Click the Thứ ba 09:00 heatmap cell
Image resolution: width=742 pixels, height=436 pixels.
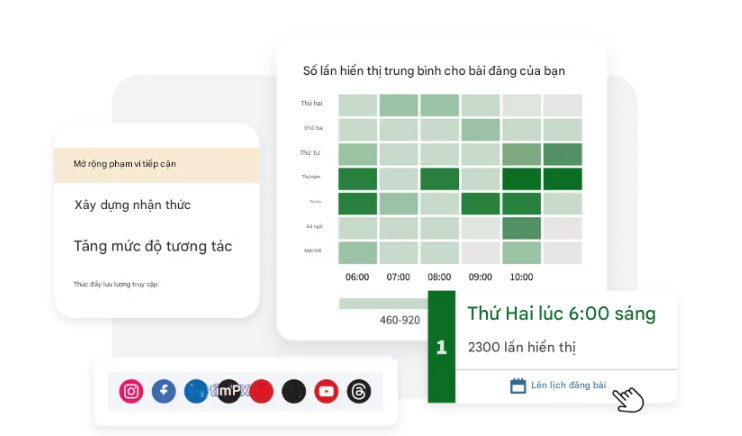pos(480,130)
